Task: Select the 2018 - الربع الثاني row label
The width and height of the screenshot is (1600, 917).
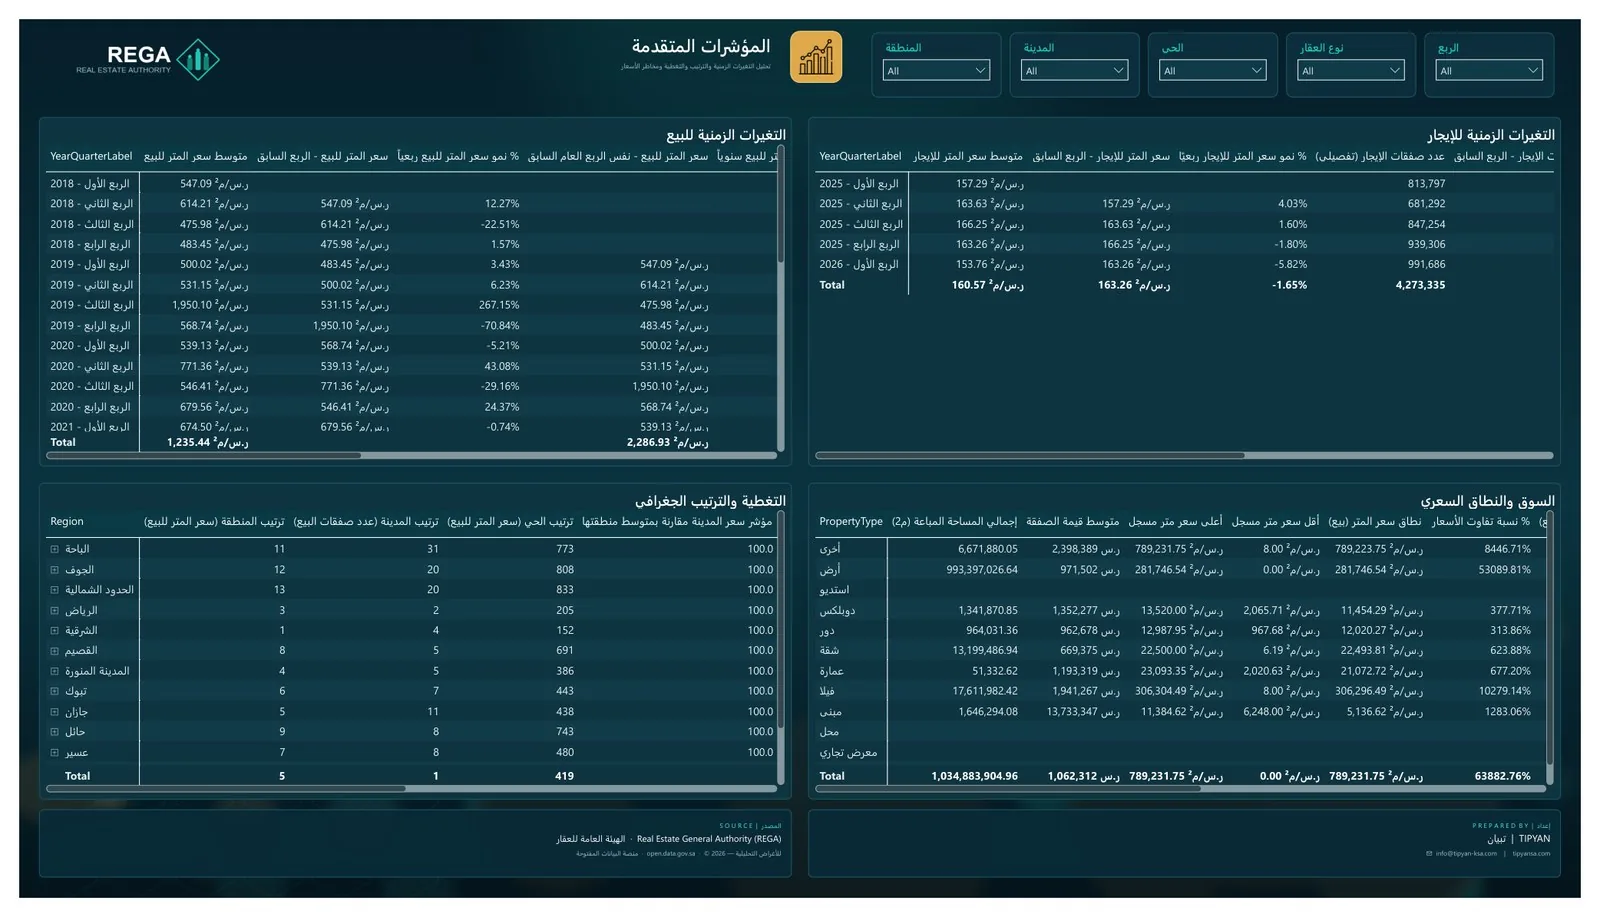Action: (x=91, y=204)
